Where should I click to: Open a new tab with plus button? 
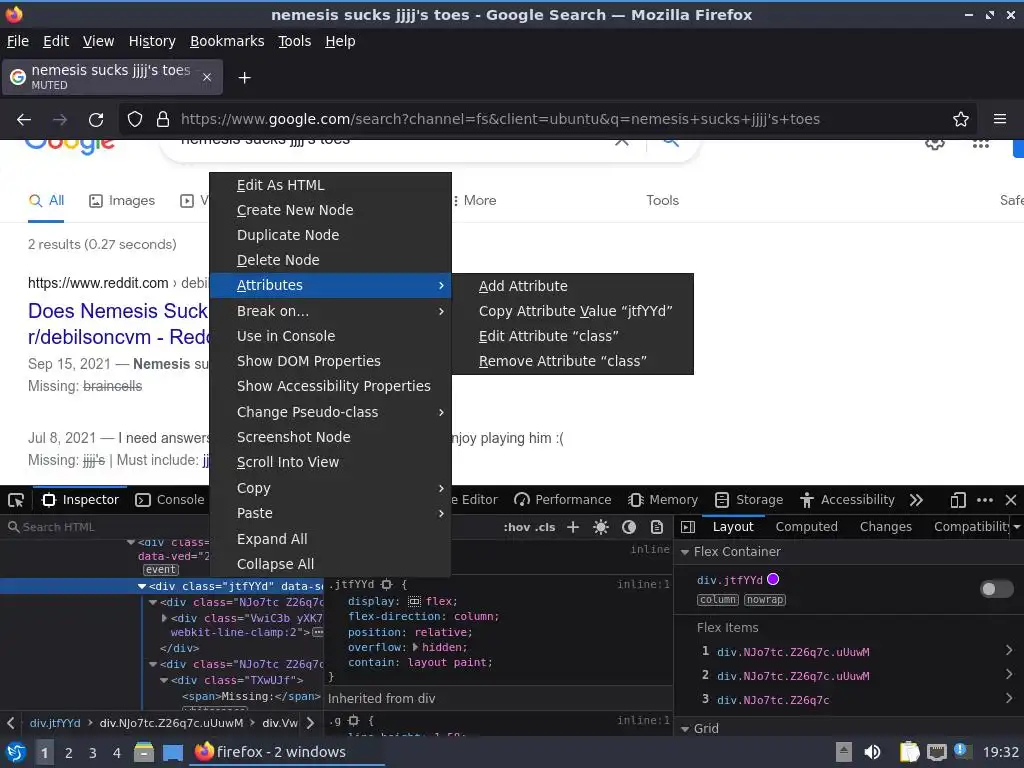click(244, 78)
